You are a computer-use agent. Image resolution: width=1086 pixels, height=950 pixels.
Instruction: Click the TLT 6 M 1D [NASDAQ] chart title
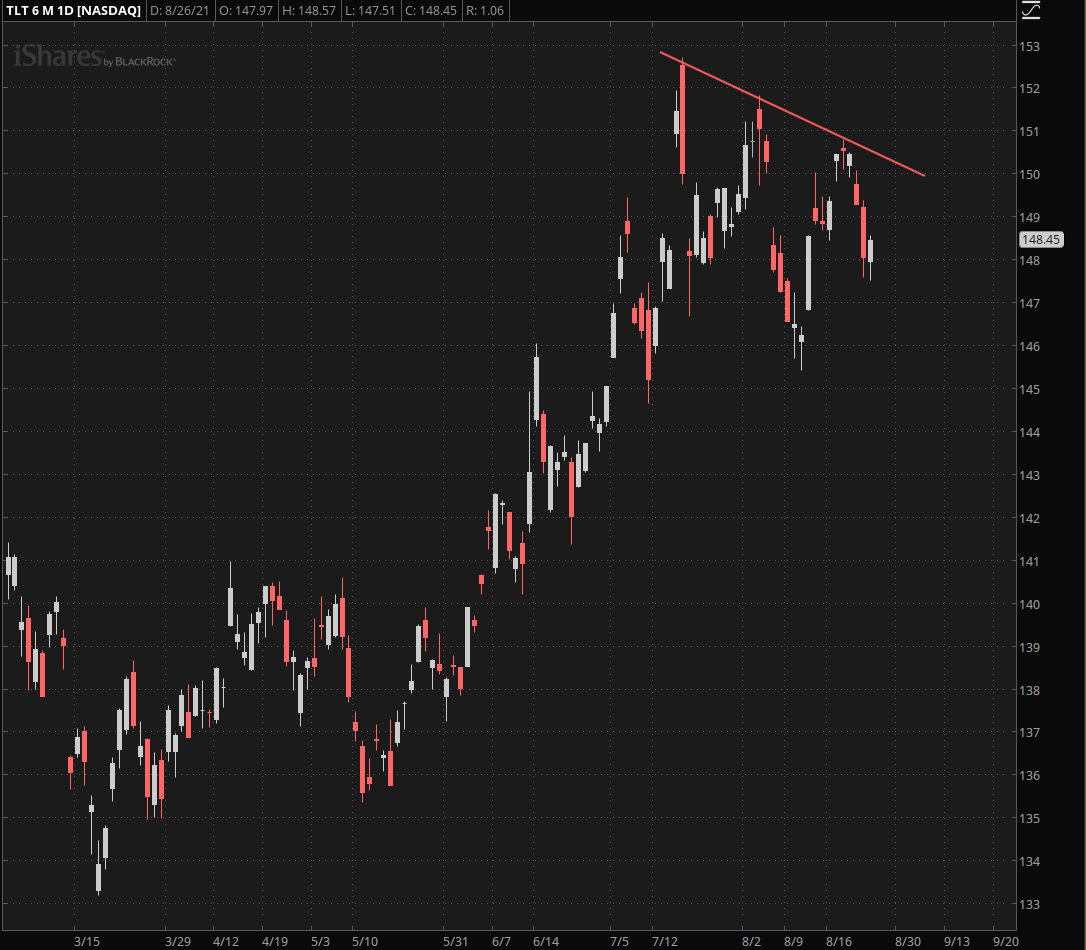point(73,10)
